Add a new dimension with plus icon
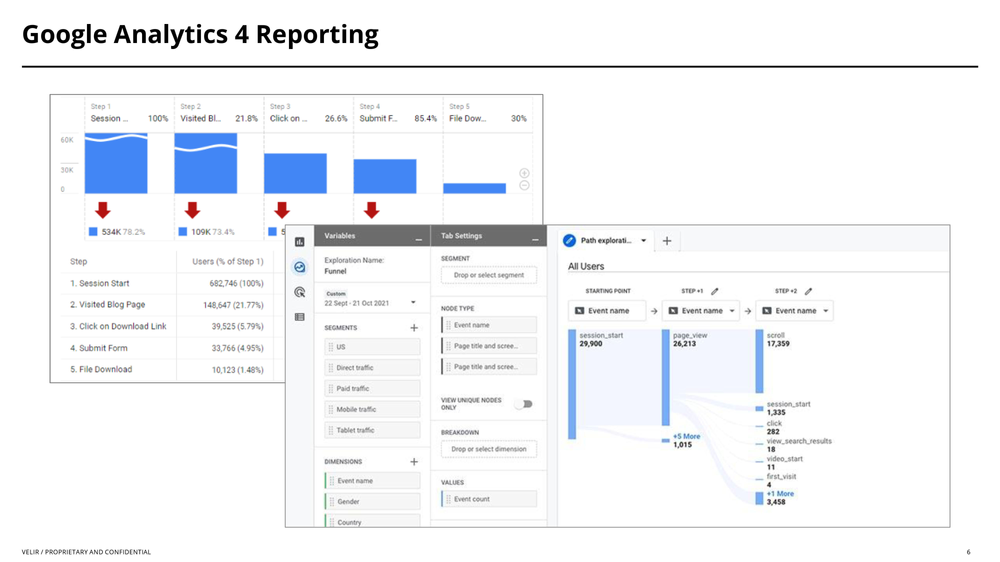Image resolution: width=1000 pixels, height=562 pixels. pos(414,461)
